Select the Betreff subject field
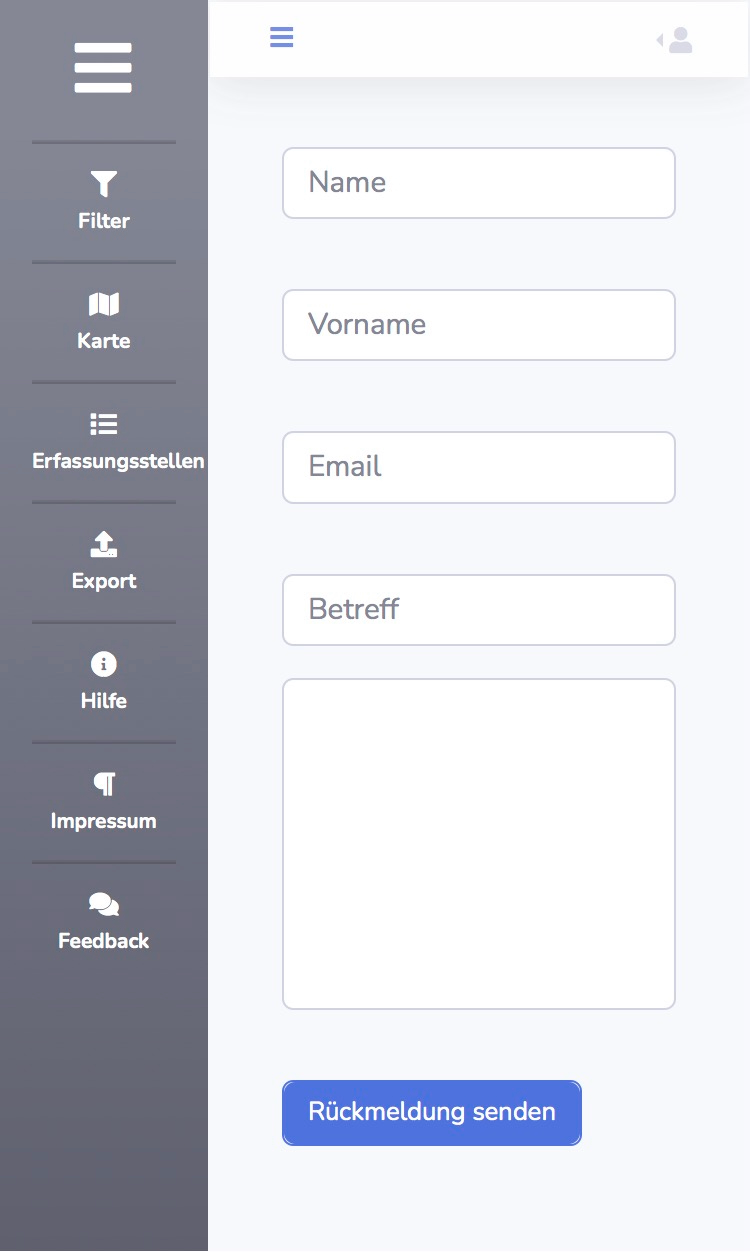750x1252 pixels. [x=479, y=610]
